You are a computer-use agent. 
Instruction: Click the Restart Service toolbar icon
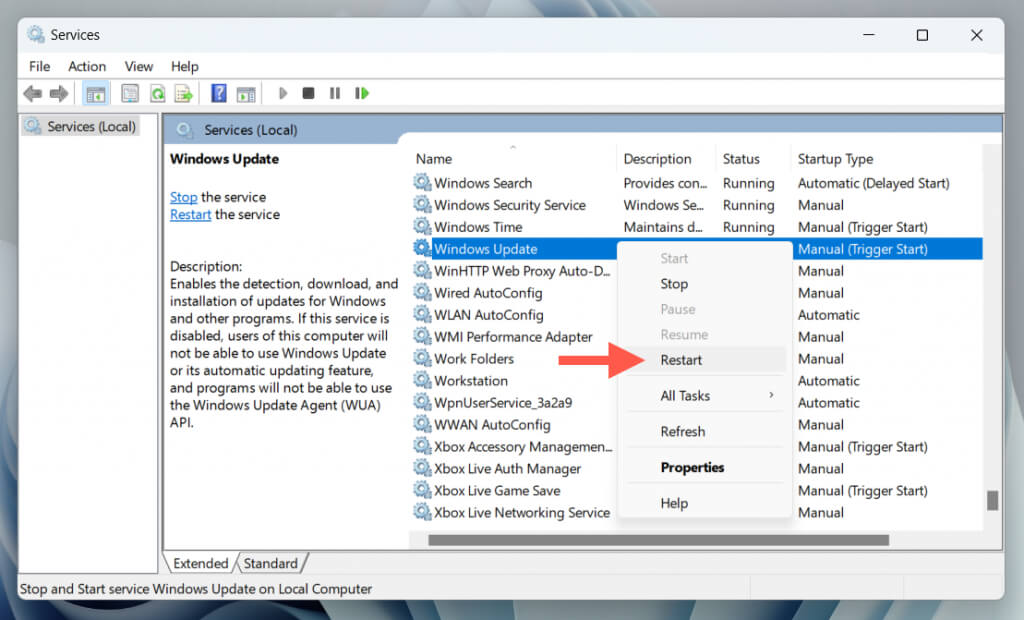tap(362, 93)
